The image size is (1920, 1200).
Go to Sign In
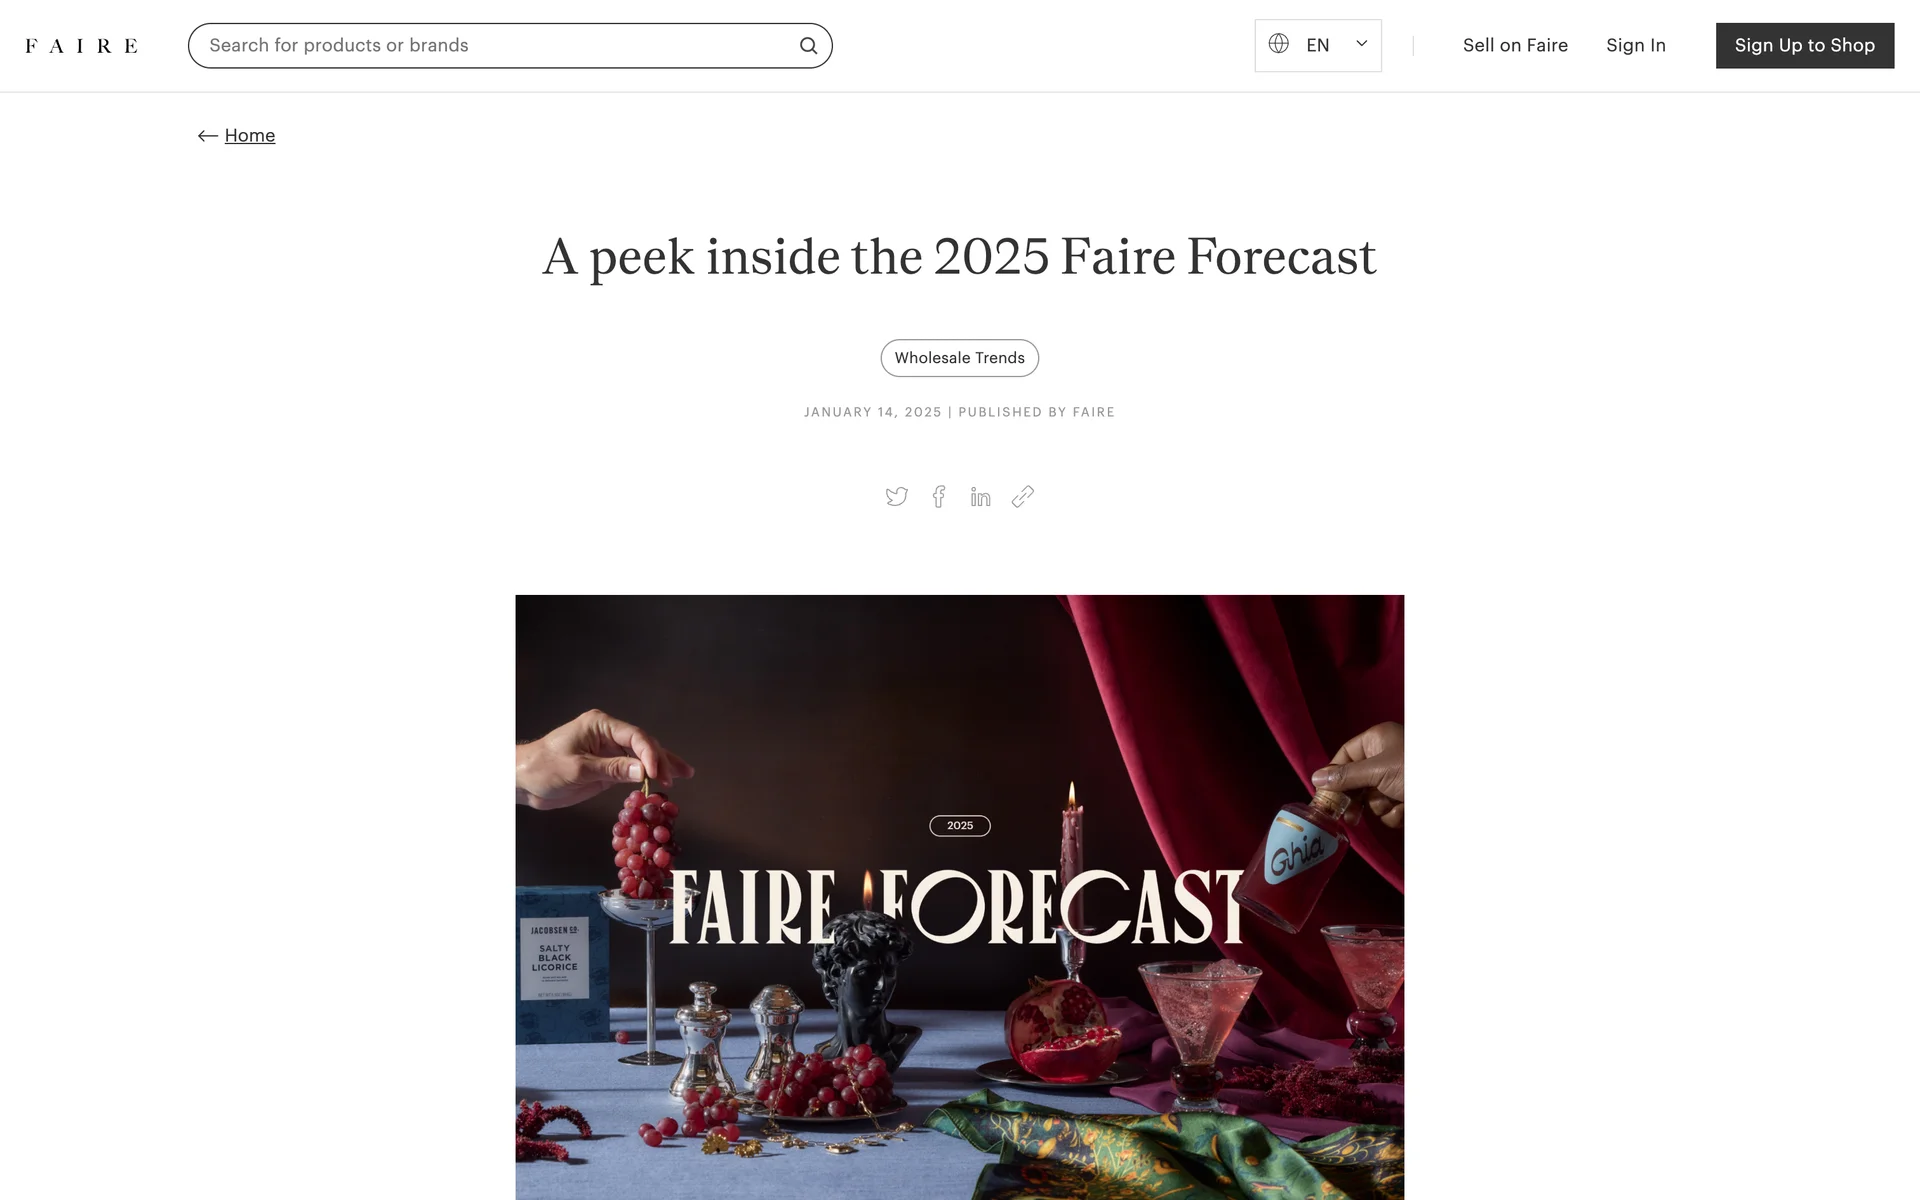click(x=1636, y=46)
